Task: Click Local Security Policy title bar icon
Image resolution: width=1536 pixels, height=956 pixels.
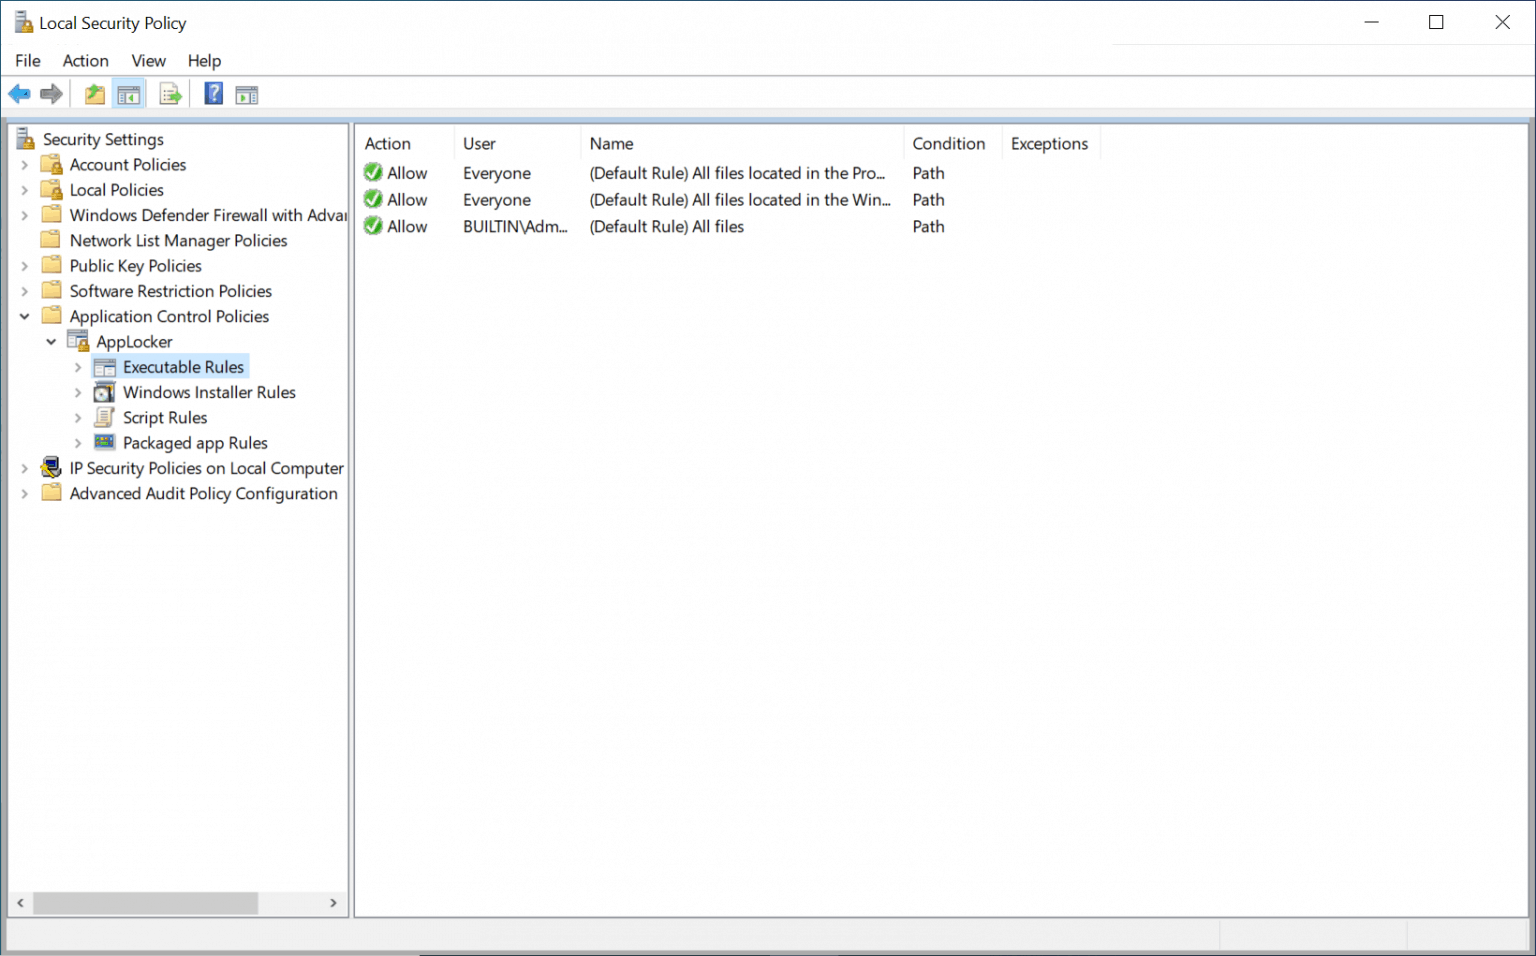Action: pos(23,22)
